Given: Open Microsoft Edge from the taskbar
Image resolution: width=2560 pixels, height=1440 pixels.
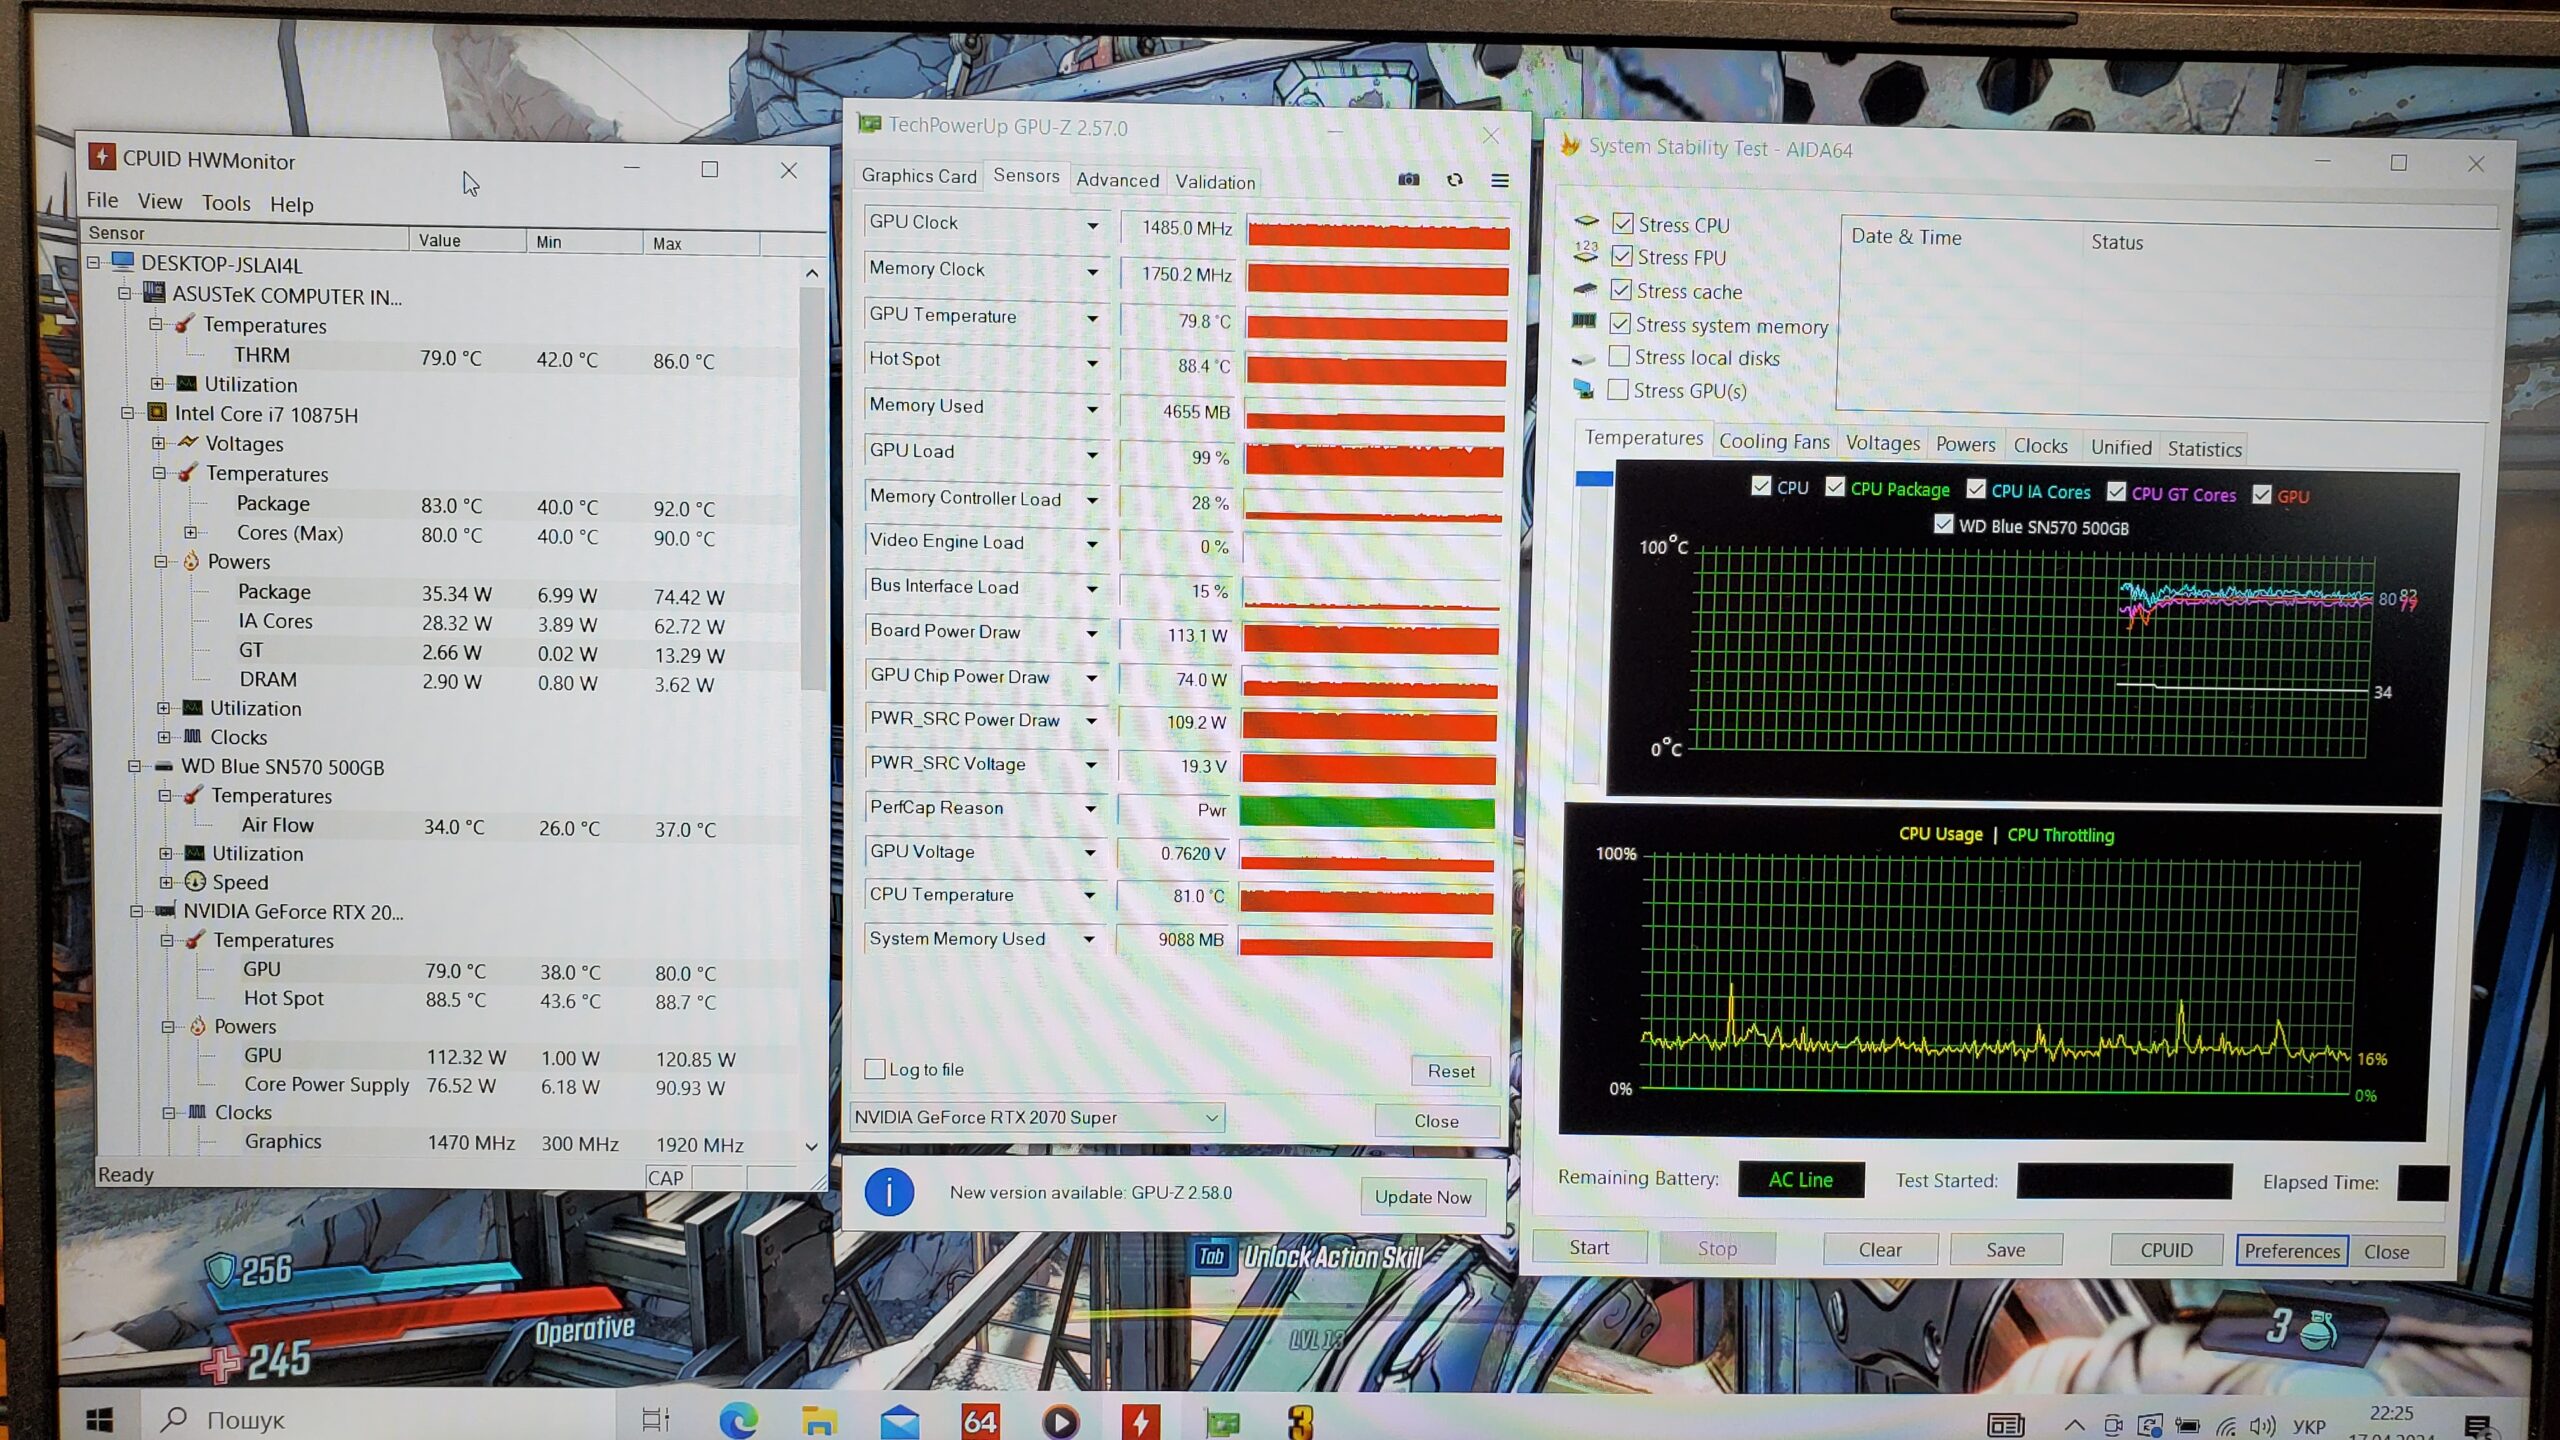Looking at the screenshot, I should coord(738,1420).
